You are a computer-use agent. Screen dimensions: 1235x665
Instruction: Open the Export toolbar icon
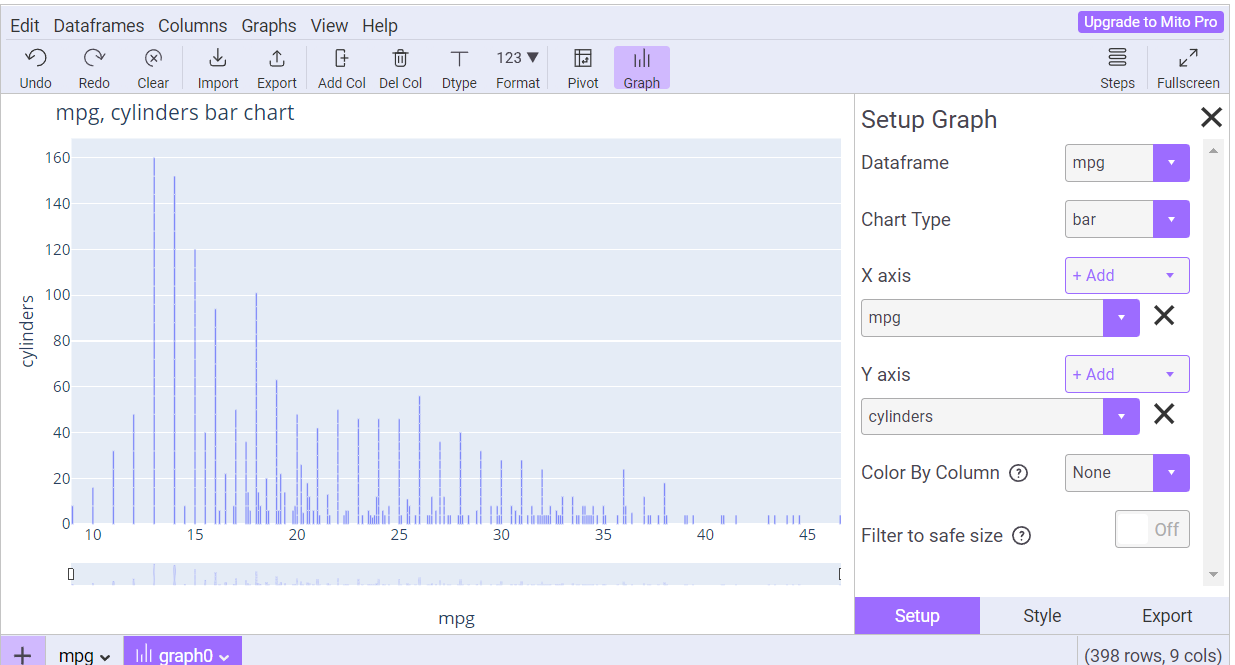[x=277, y=58]
